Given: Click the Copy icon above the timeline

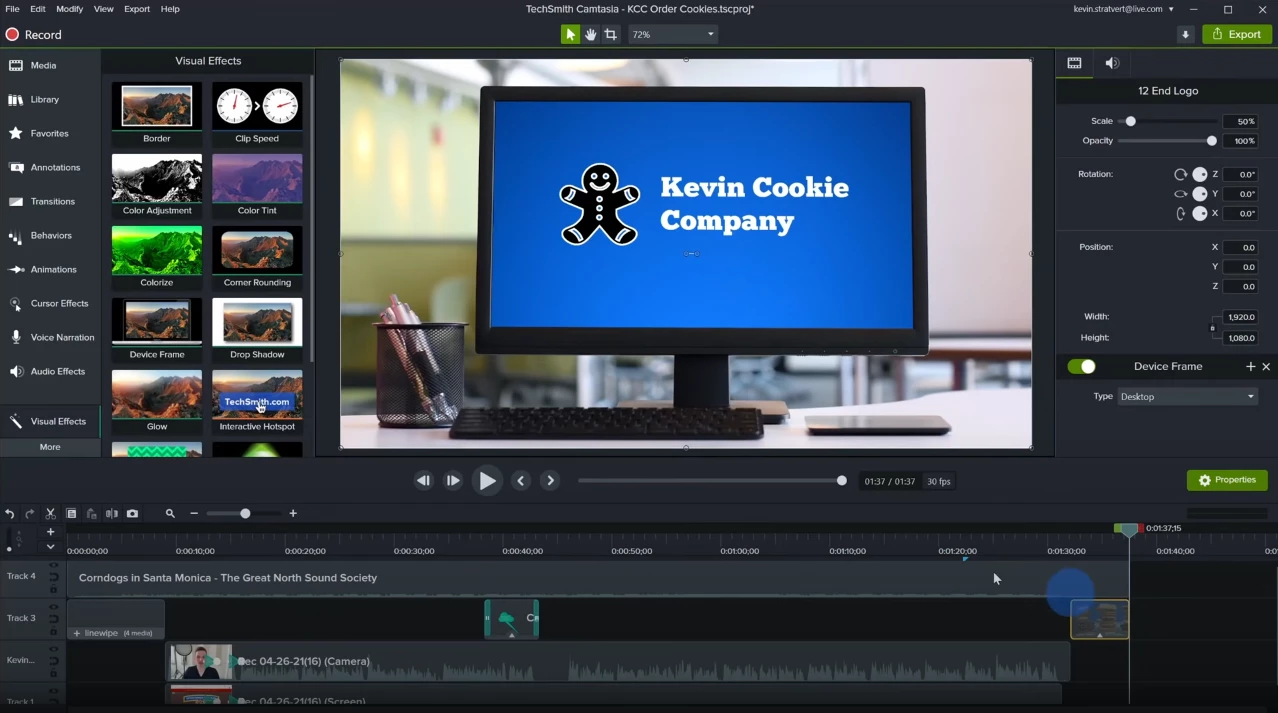Looking at the screenshot, I should click(x=71, y=513).
